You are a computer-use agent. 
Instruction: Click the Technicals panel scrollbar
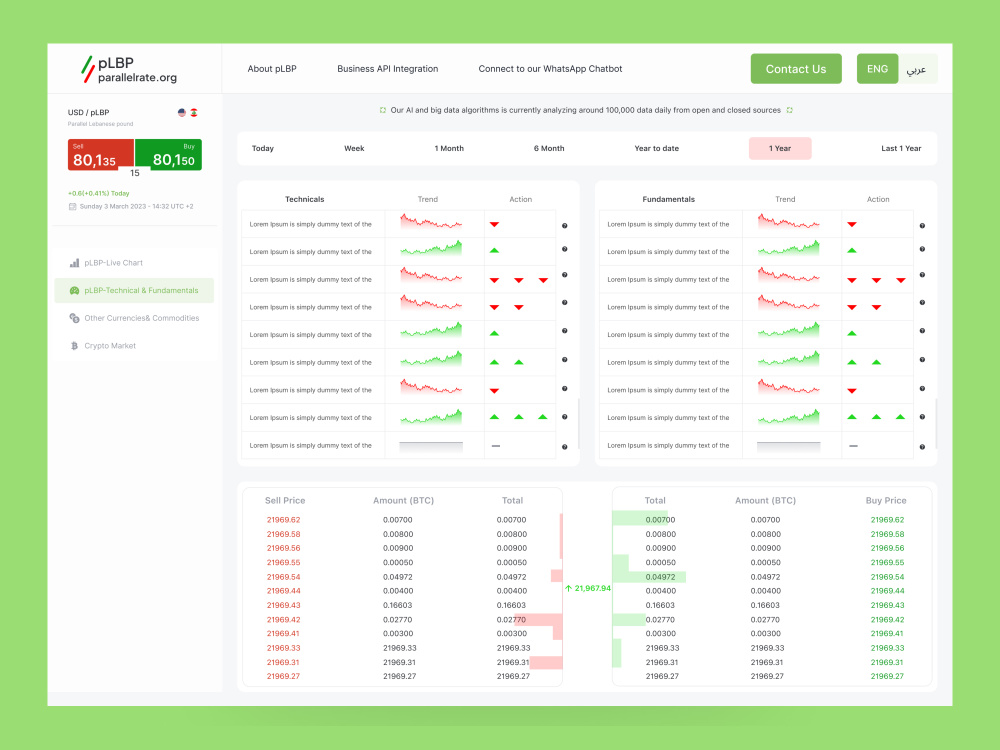coord(578,424)
